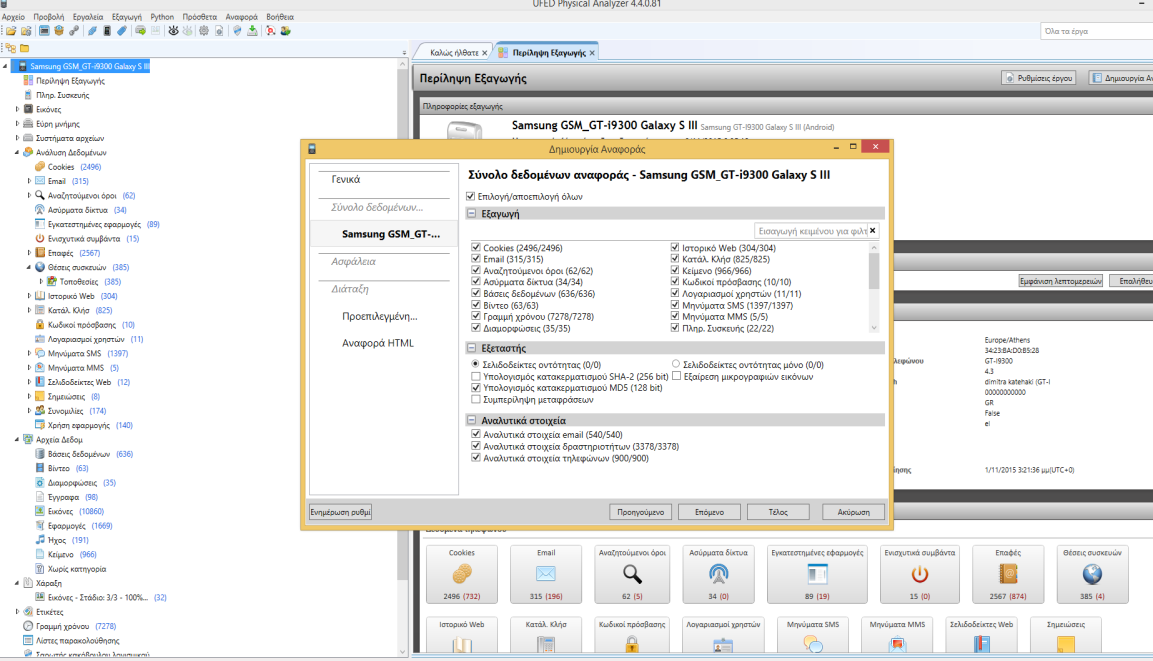
Task: Select Ασφάλεια in the dialog sidebar
Action: 353,262
